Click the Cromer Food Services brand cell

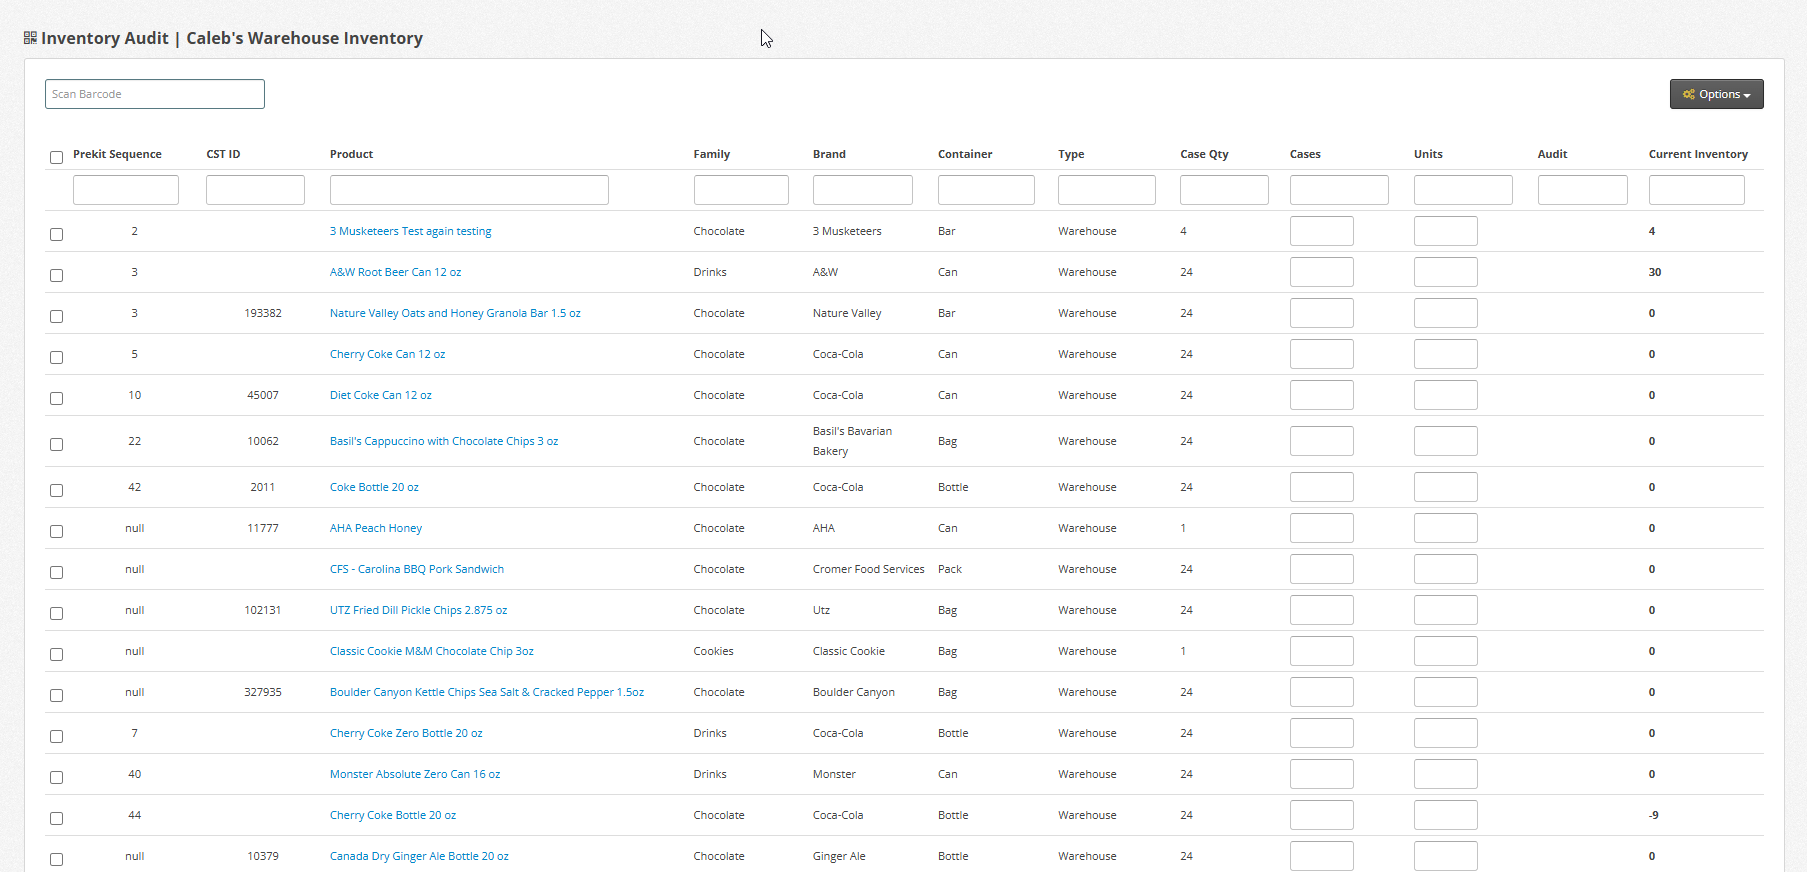tap(868, 569)
